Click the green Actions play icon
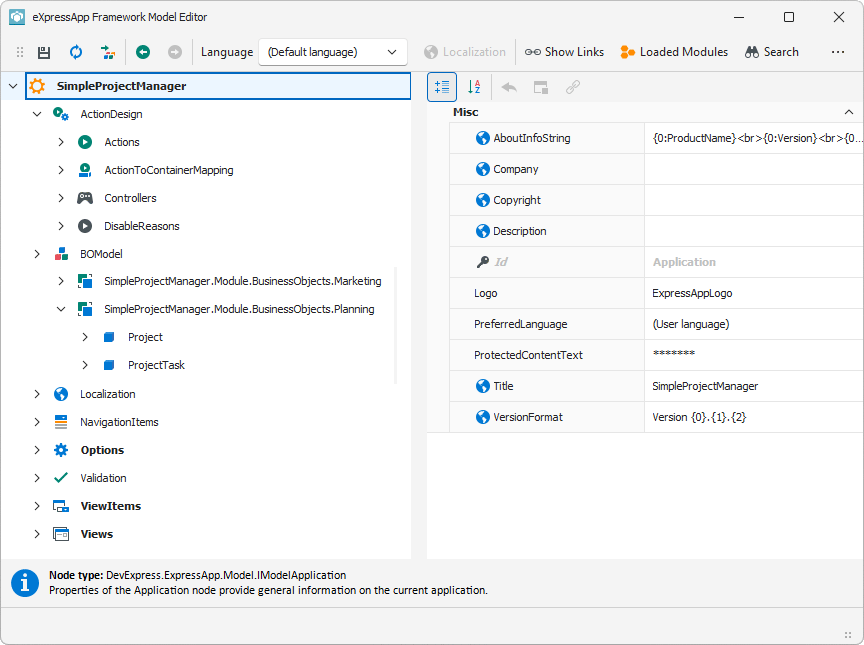864x645 pixels. click(85, 142)
